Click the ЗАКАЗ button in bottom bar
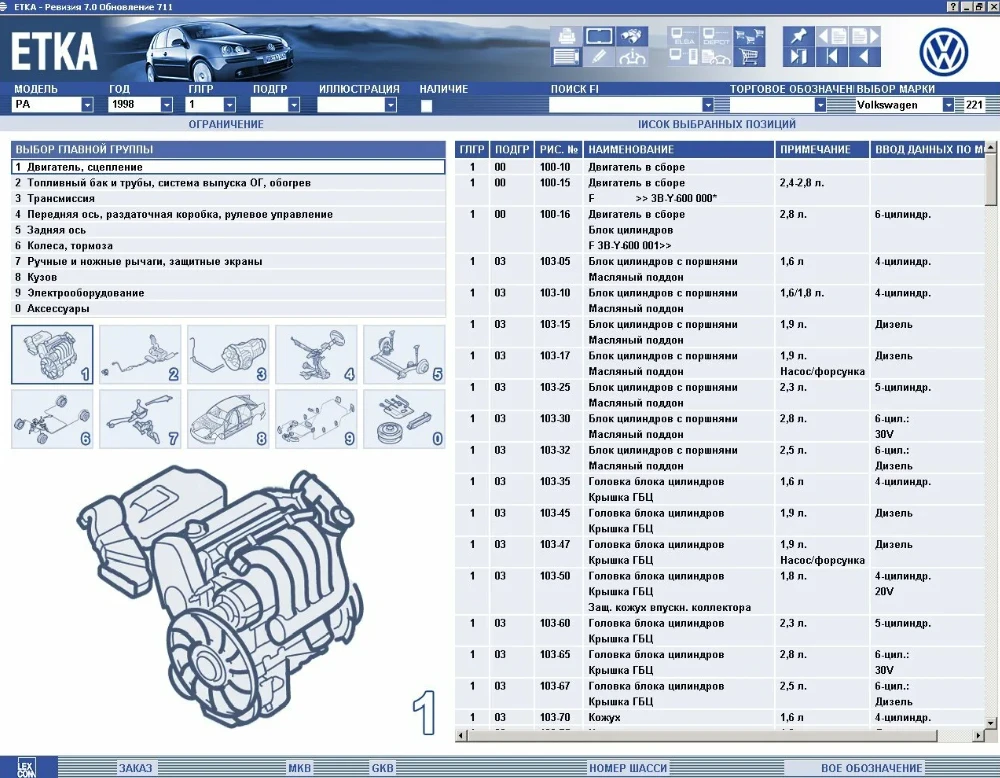The image size is (1000, 778). coord(135,768)
